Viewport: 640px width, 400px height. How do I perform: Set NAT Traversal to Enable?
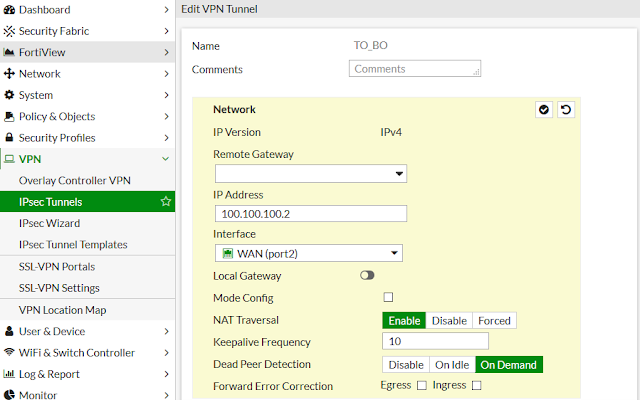[x=404, y=320]
